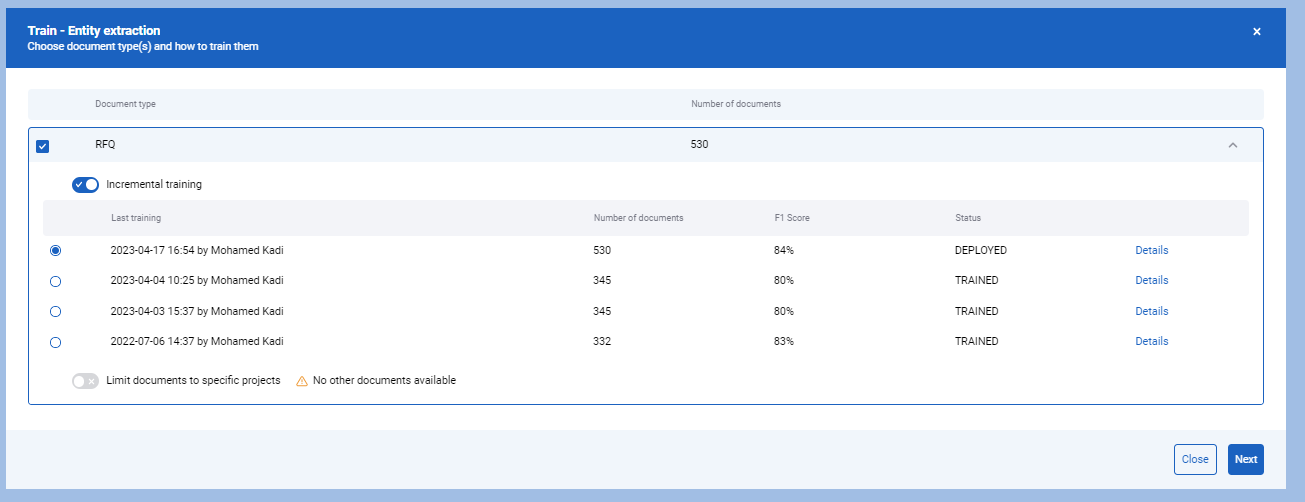Screen dimensions: 1305x502
Task: Enable Limit documents to specific projects toggle
Action: tap(85, 381)
